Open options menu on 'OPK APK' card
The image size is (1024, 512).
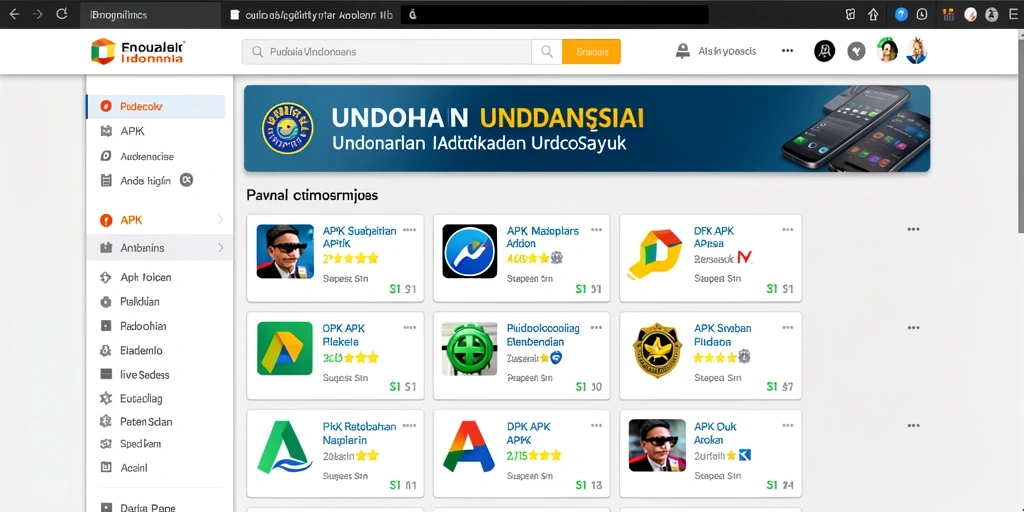tap(409, 327)
